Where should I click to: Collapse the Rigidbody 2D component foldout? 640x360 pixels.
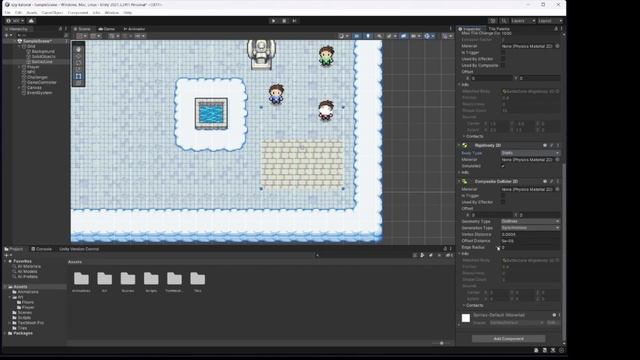tap(459, 145)
